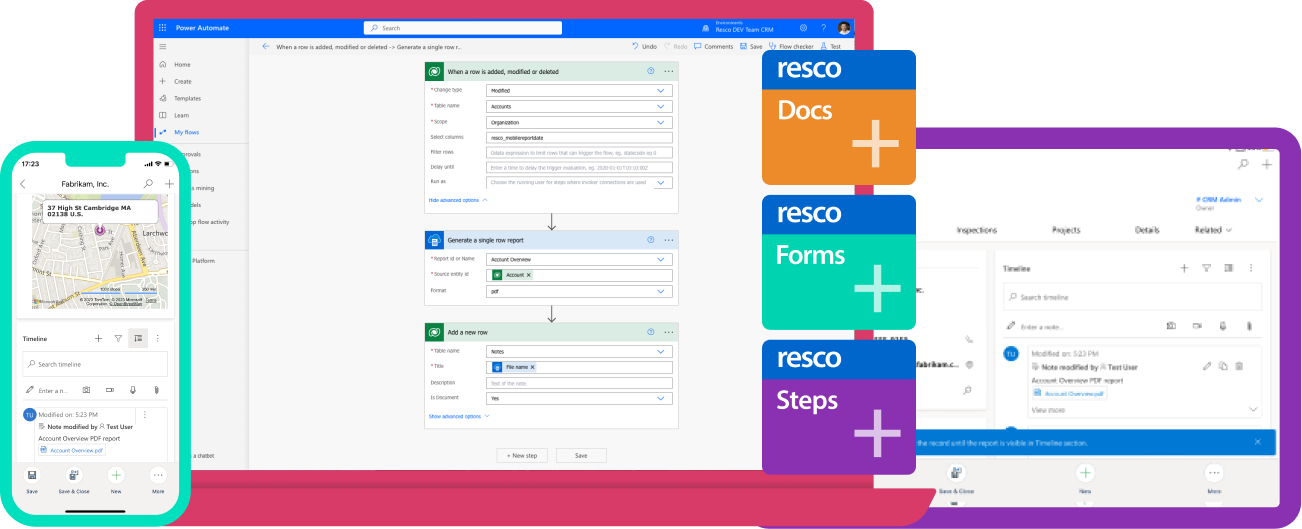
Task: Show help for the trigger step
Action: [651, 71]
